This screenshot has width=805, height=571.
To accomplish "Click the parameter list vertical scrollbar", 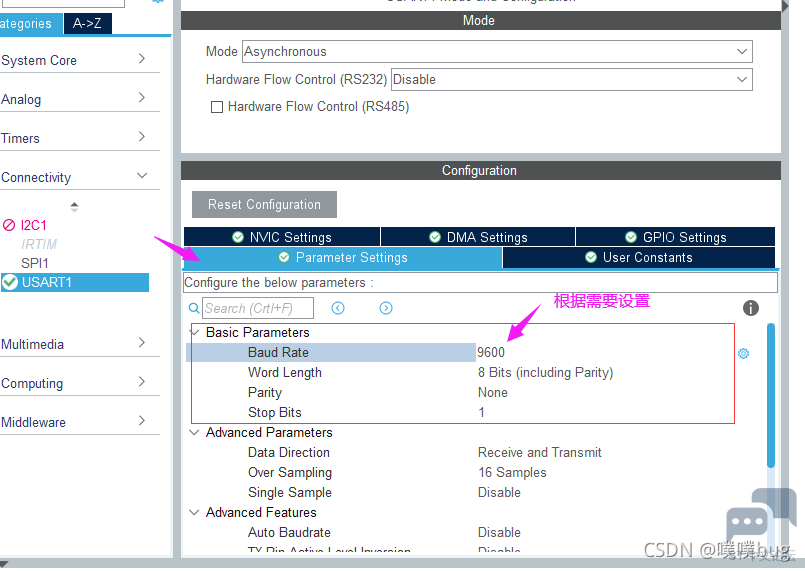I will 771,395.
